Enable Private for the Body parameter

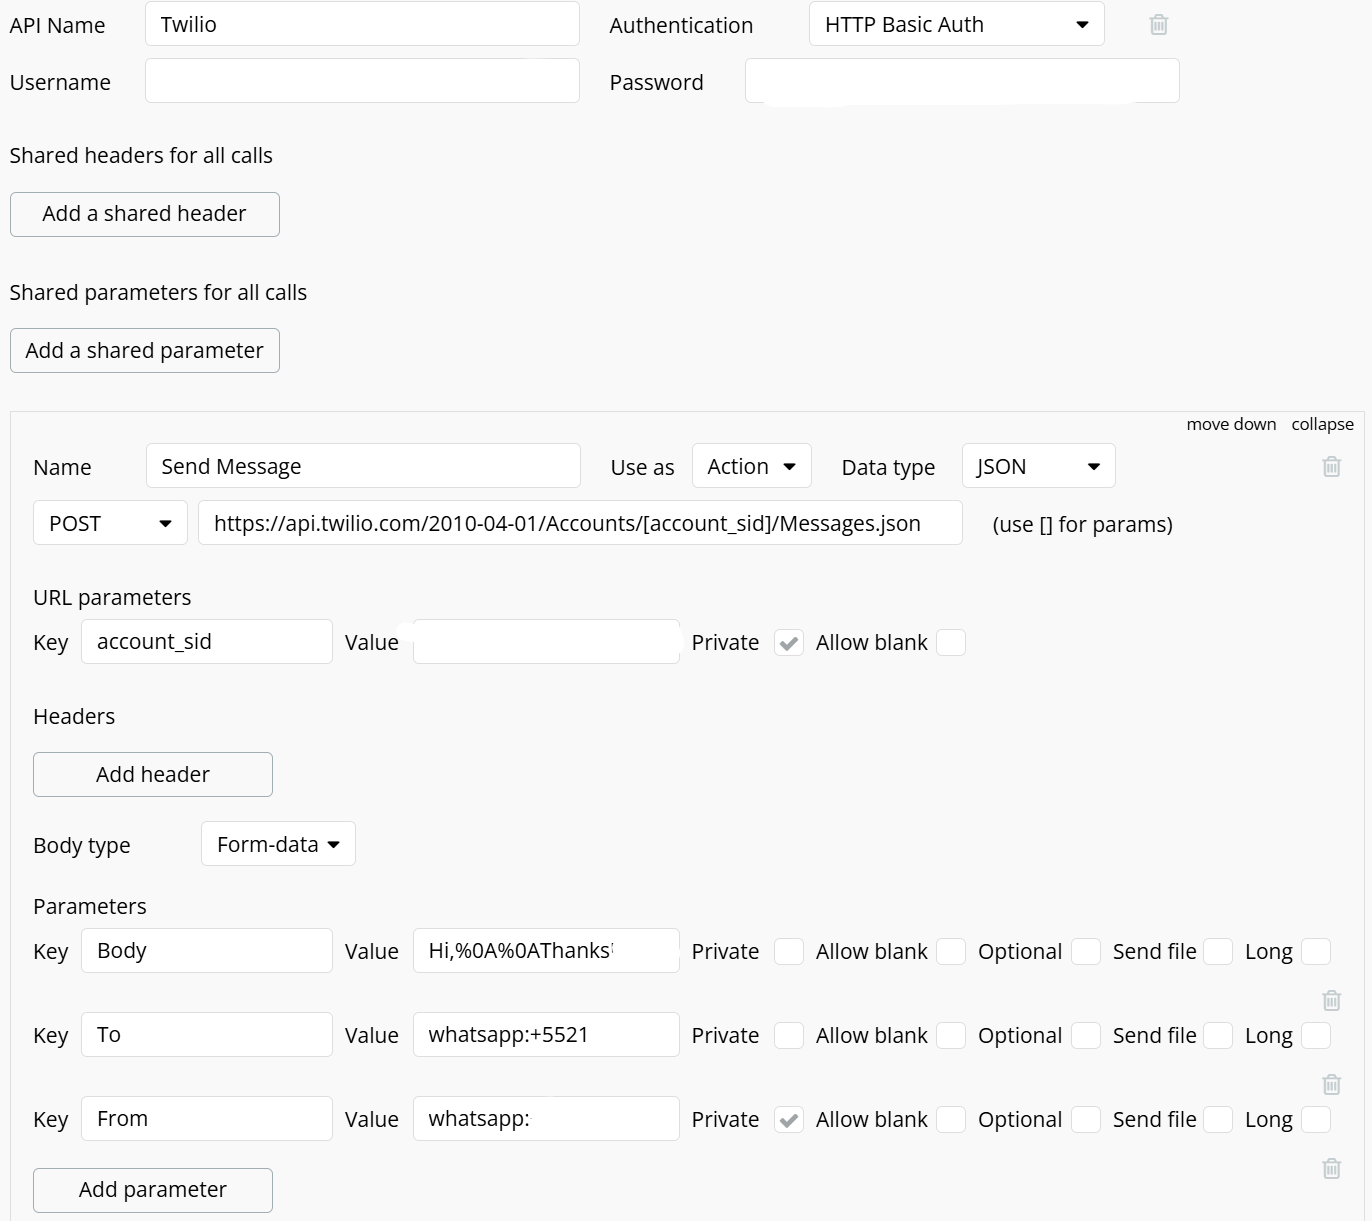click(789, 952)
